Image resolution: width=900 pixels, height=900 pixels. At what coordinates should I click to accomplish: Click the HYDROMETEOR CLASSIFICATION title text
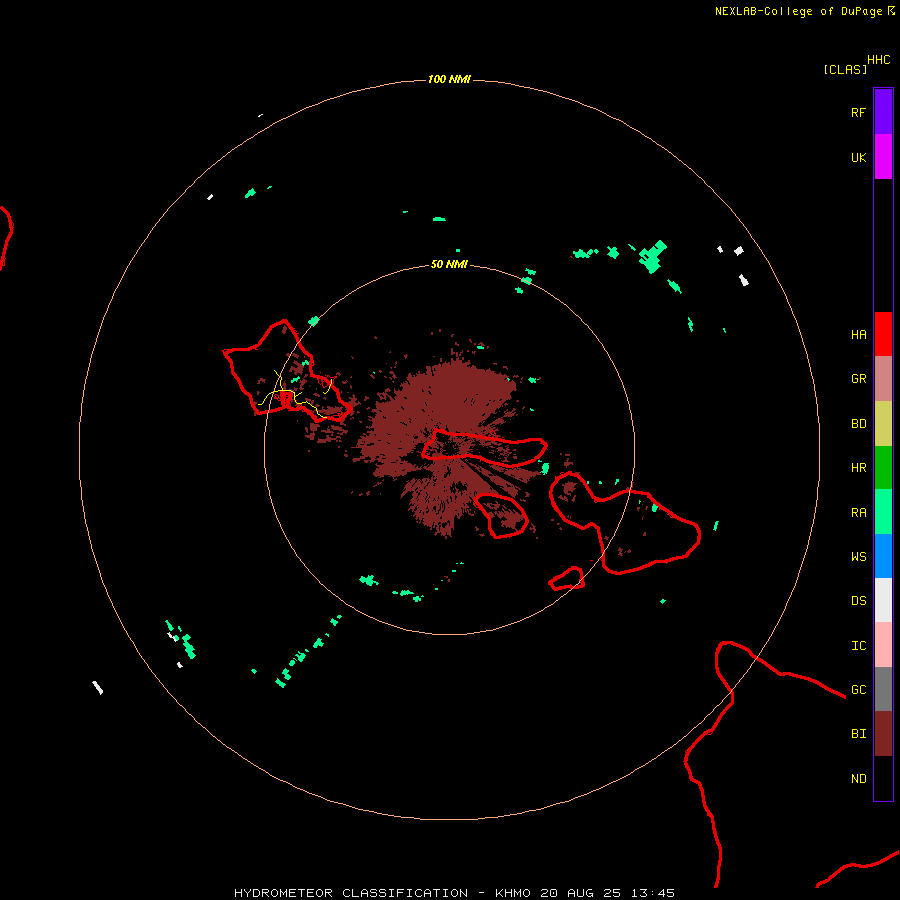[x=351, y=893]
